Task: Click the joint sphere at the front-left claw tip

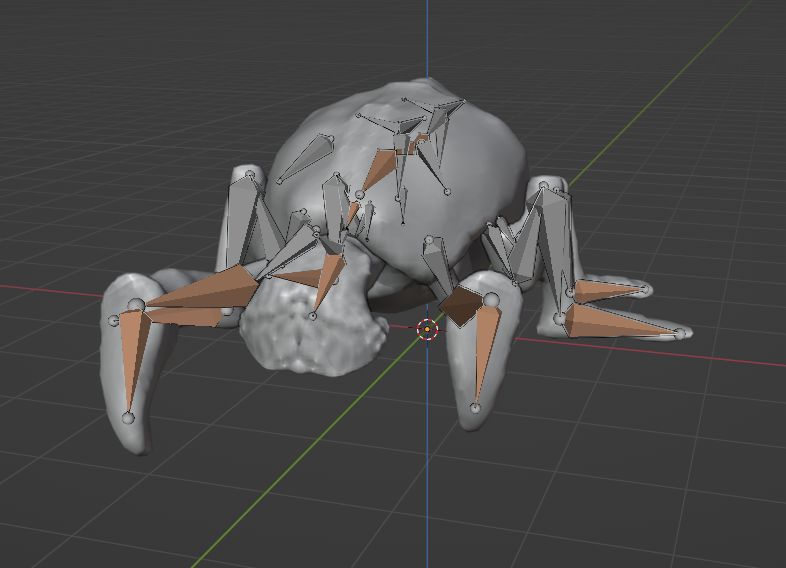Action: 128,418
